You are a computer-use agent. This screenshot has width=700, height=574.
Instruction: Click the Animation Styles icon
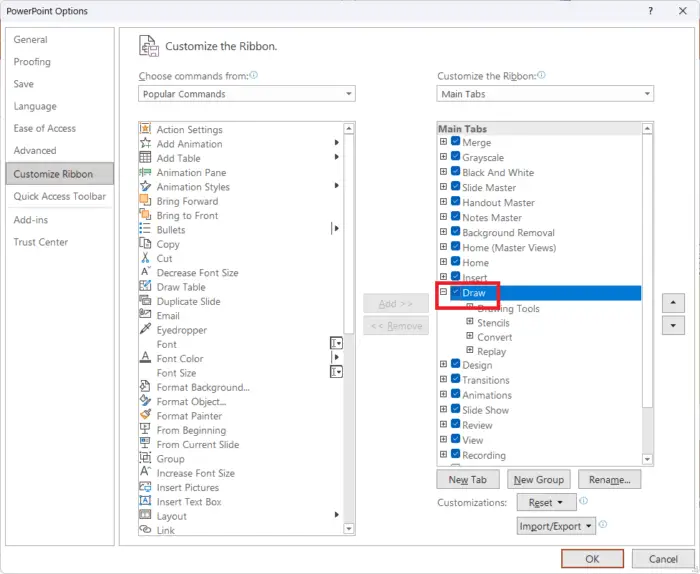pos(145,186)
